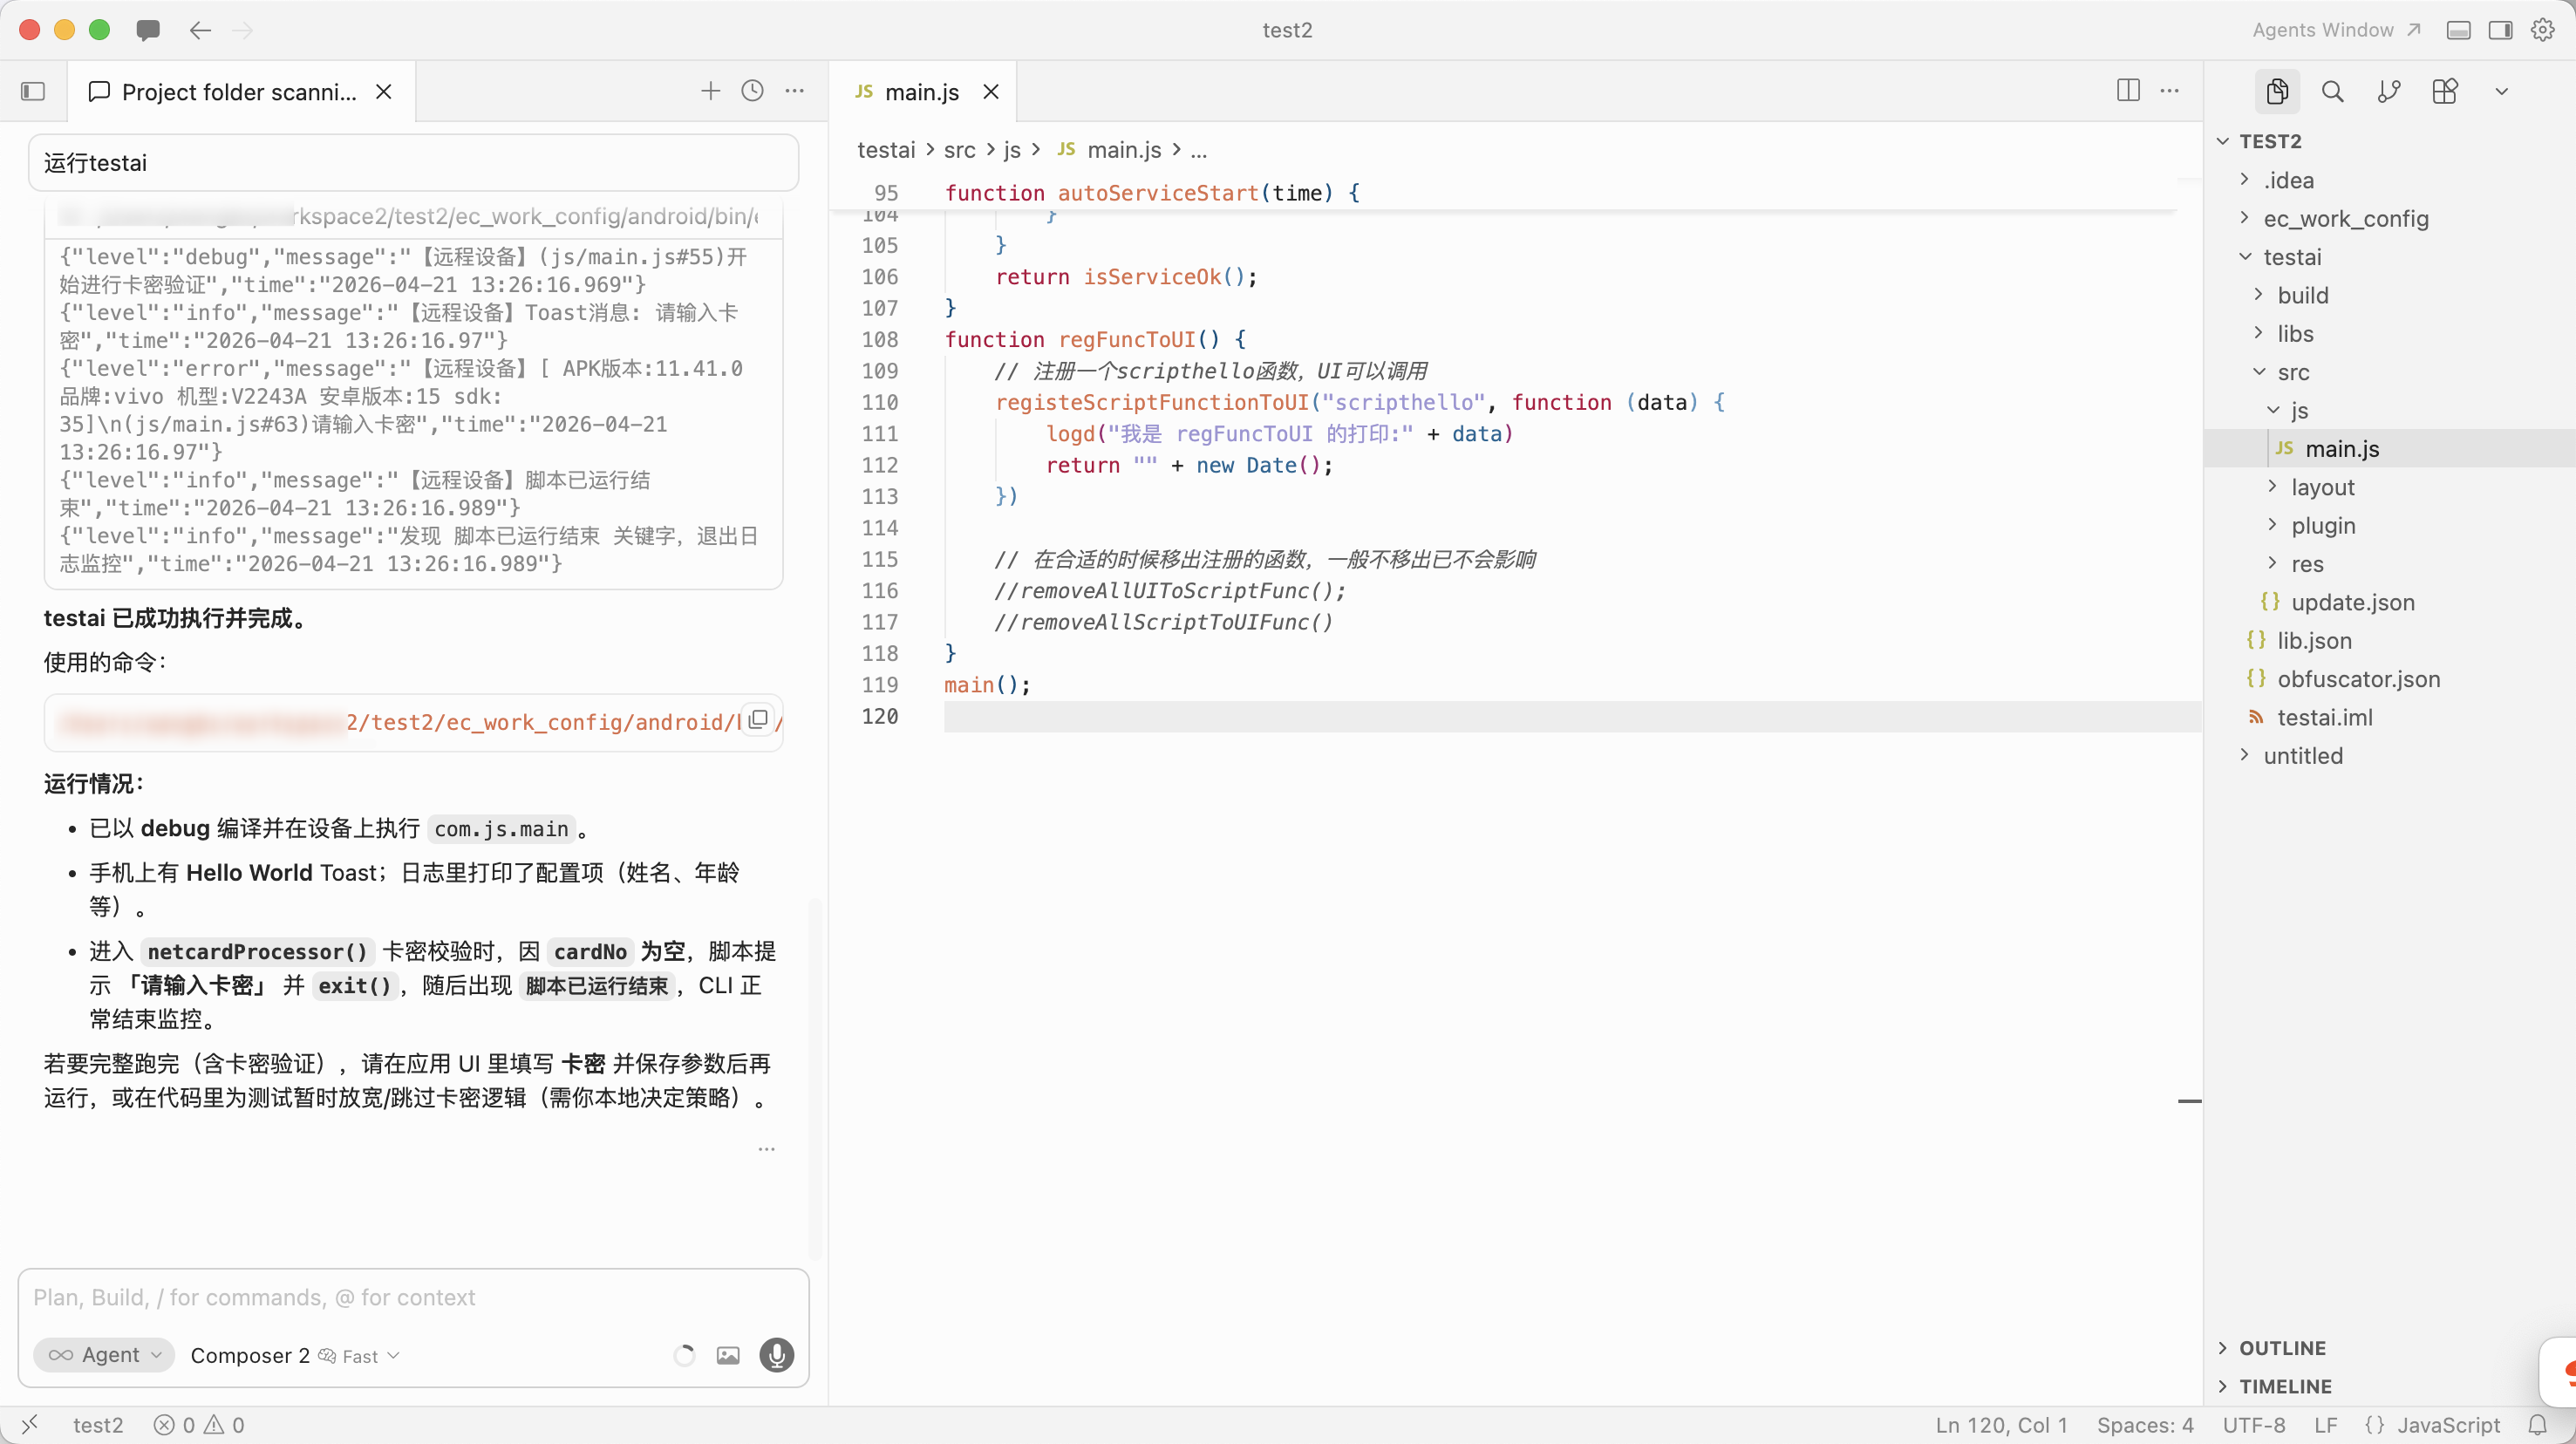Open chat history clock icon

click(x=752, y=91)
